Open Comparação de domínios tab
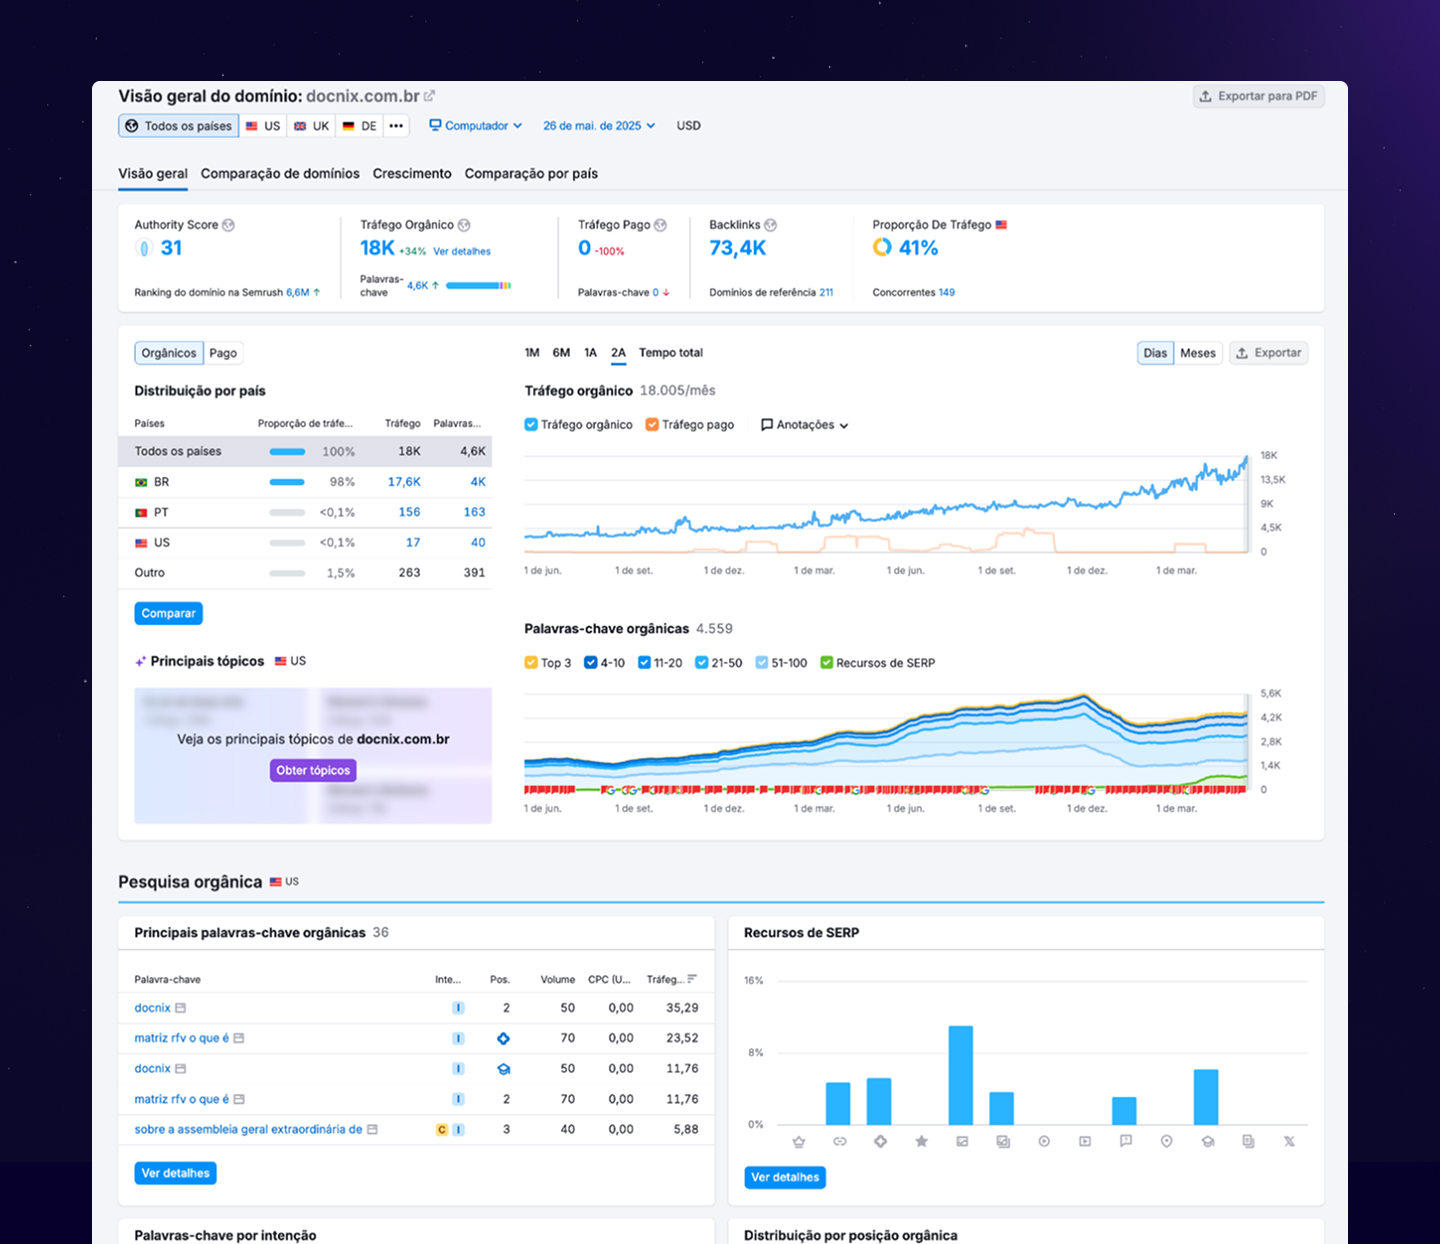This screenshot has width=1440, height=1244. pos(280,174)
